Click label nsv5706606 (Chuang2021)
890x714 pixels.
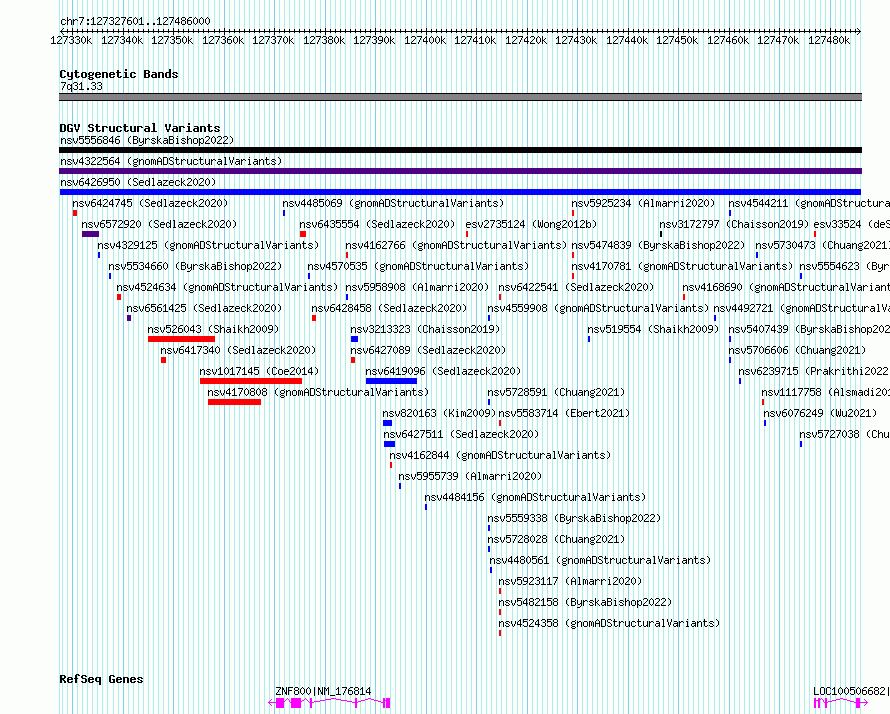[x=797, y=350]
